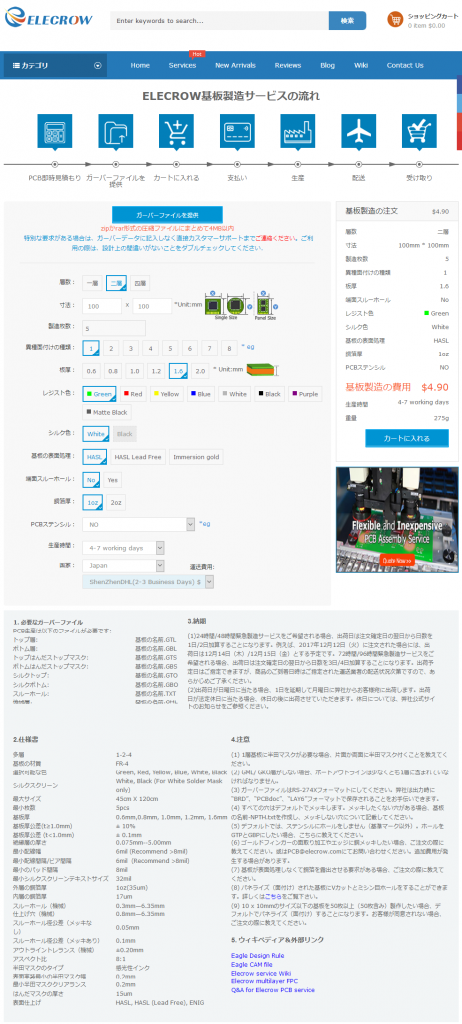Open the Wiki menu item
Image resolution: width=462 pixels, height=1024 pixels.
(361, 65)
